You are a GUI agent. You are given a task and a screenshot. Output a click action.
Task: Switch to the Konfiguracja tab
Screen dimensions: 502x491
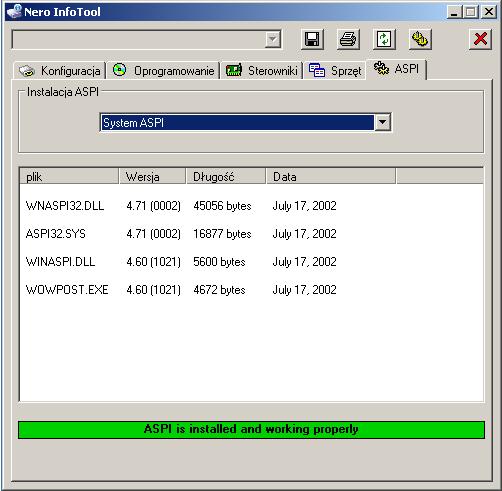pos(60,71)
